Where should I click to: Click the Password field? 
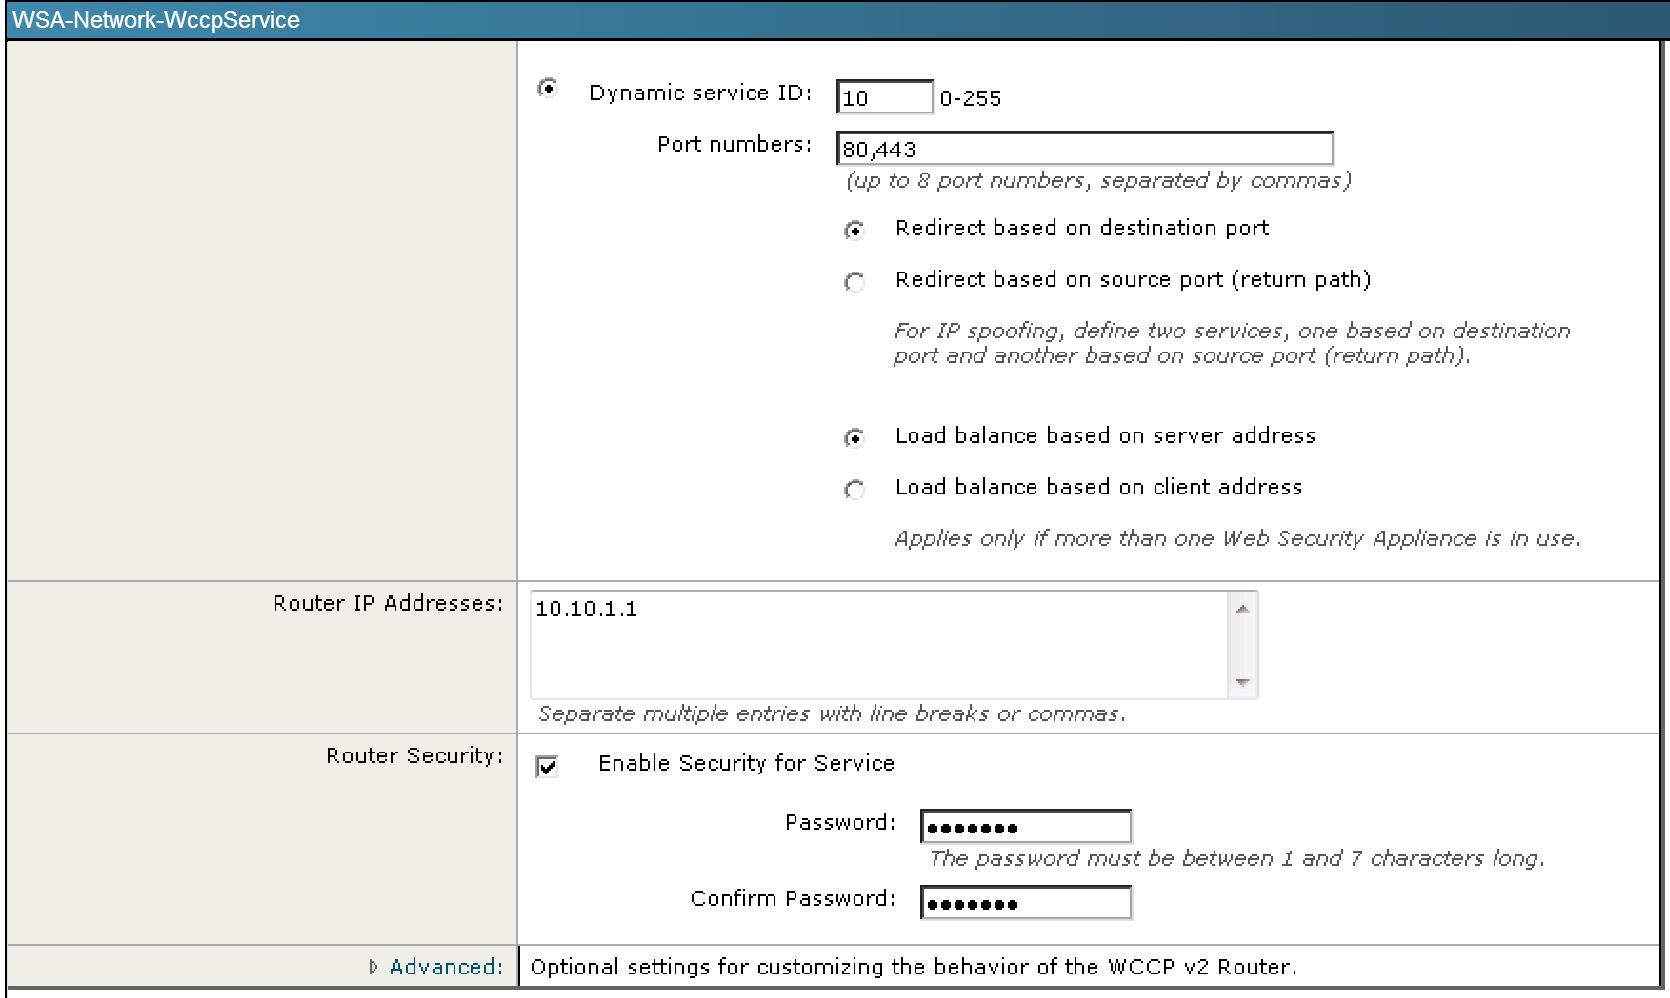1026,826
